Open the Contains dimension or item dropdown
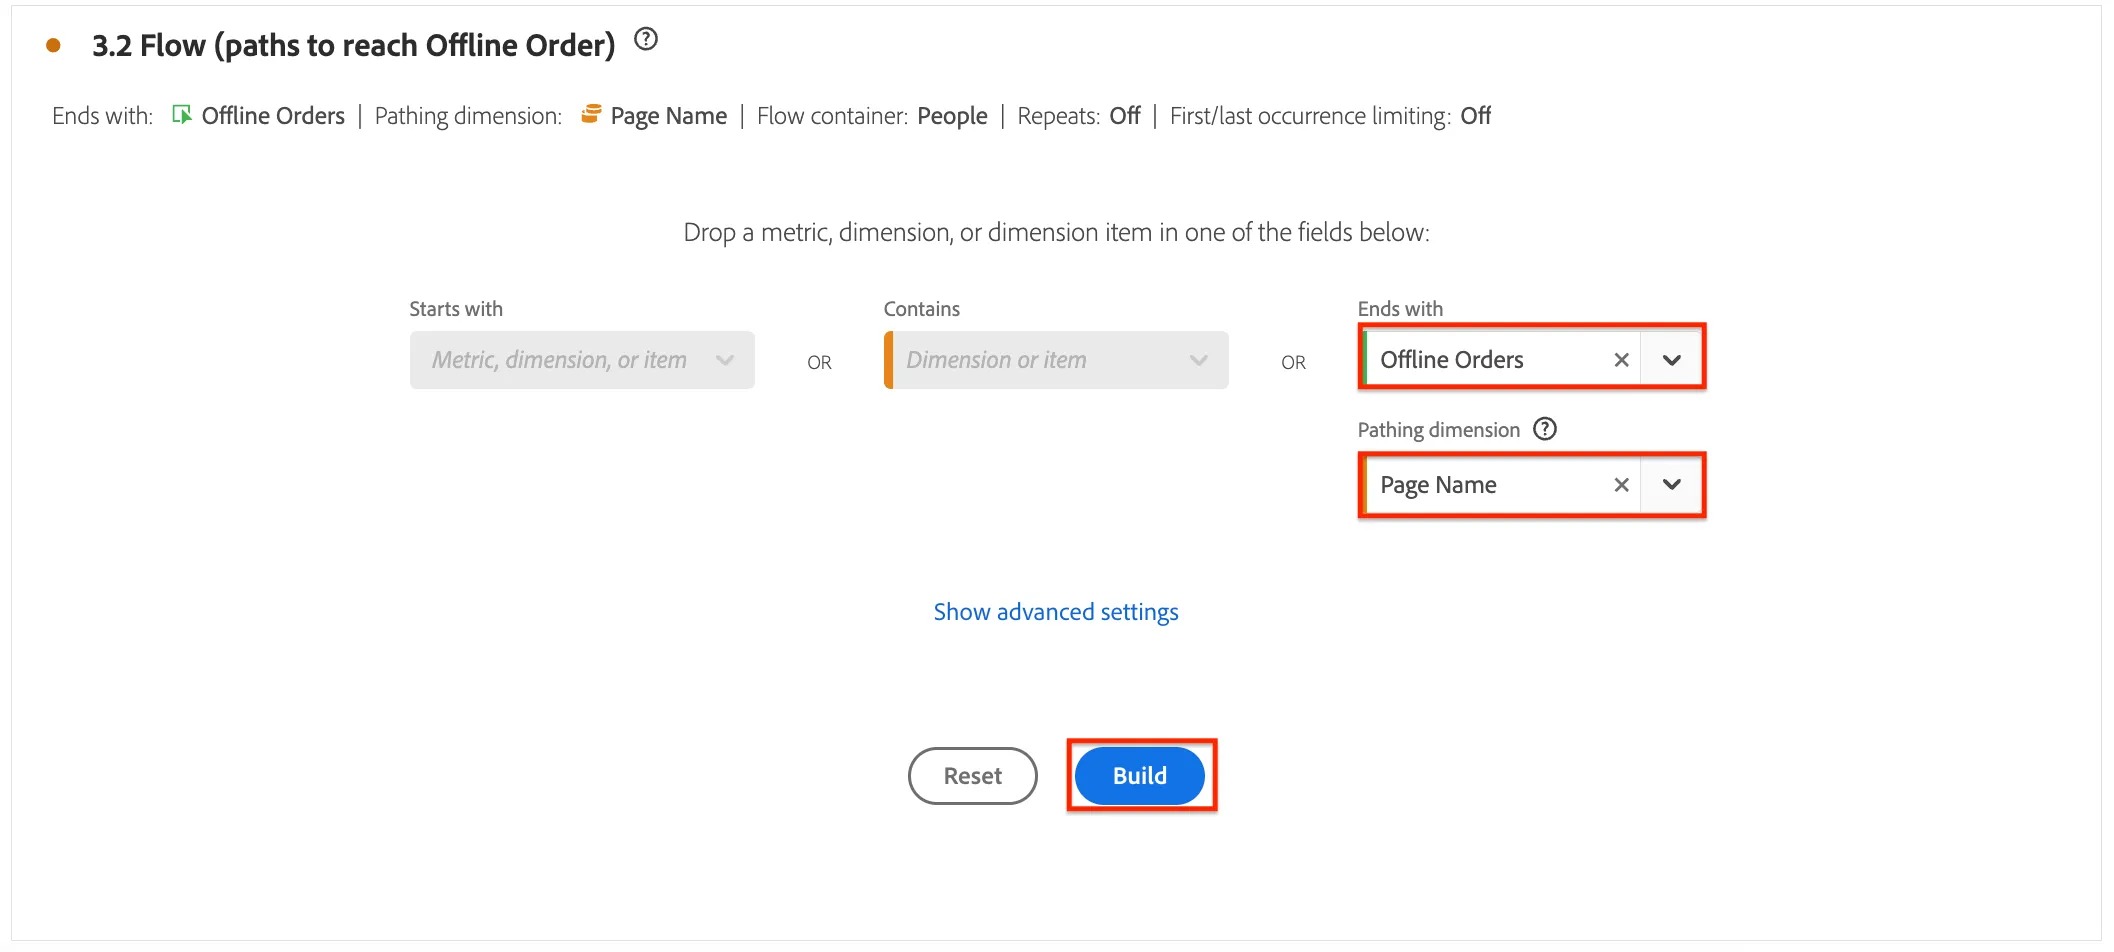Screen dimensions: 2114x952 [1056, 360]
